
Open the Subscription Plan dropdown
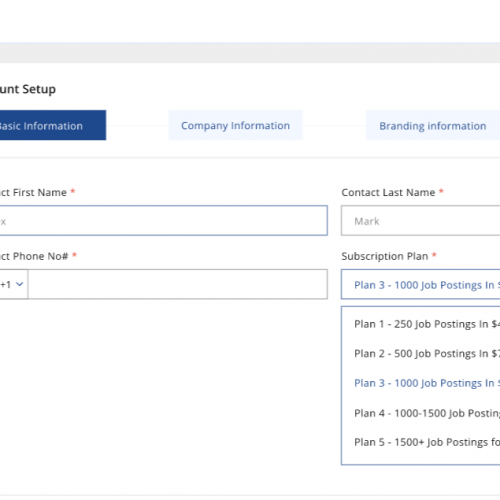pos(421,284)
